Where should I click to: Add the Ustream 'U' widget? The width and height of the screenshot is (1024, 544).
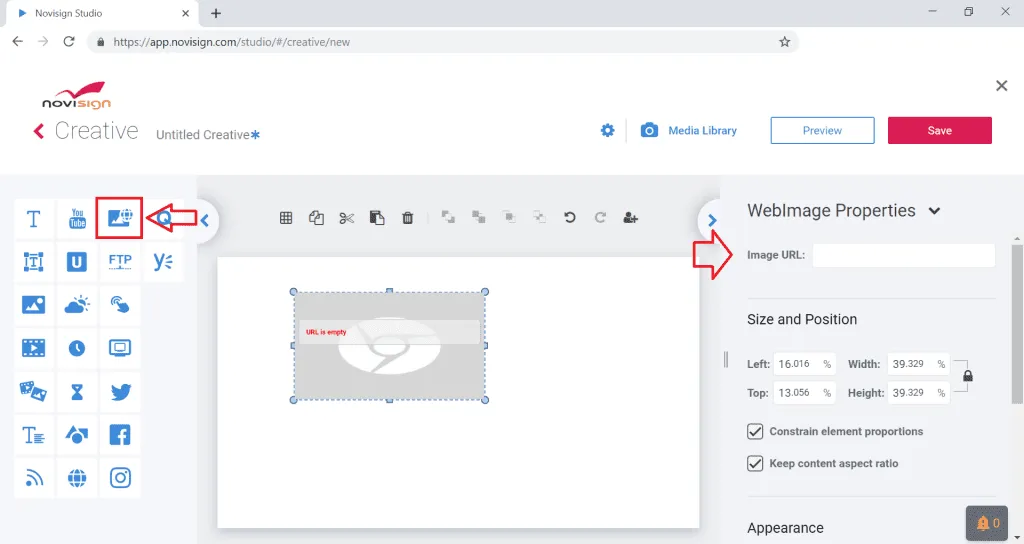[x=77, y=262]
